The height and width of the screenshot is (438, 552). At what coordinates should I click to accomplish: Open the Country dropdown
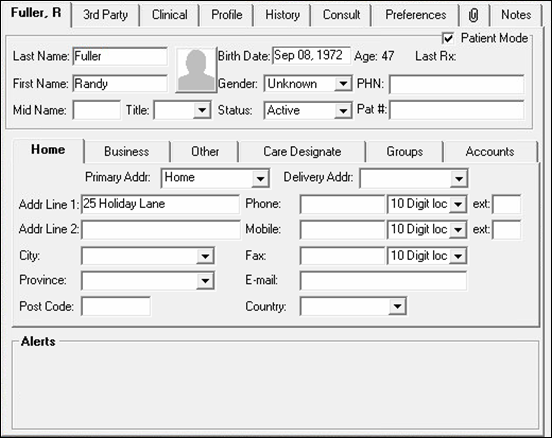coord(397,306)
